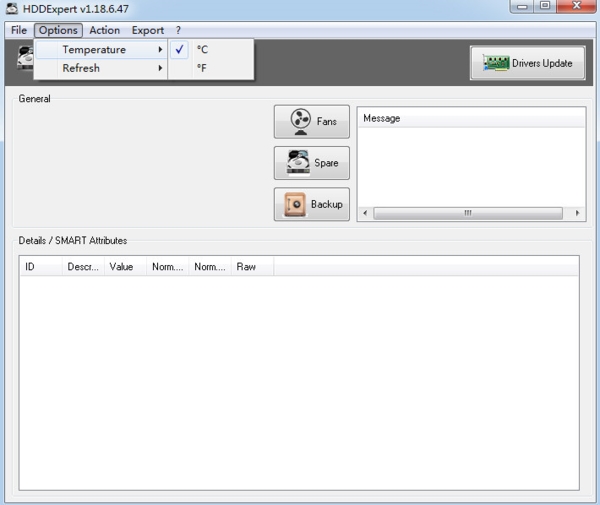Viewport: 600px width, 505px height.
Task: Close the open Options menu
Action: click(x=58, y=30)
